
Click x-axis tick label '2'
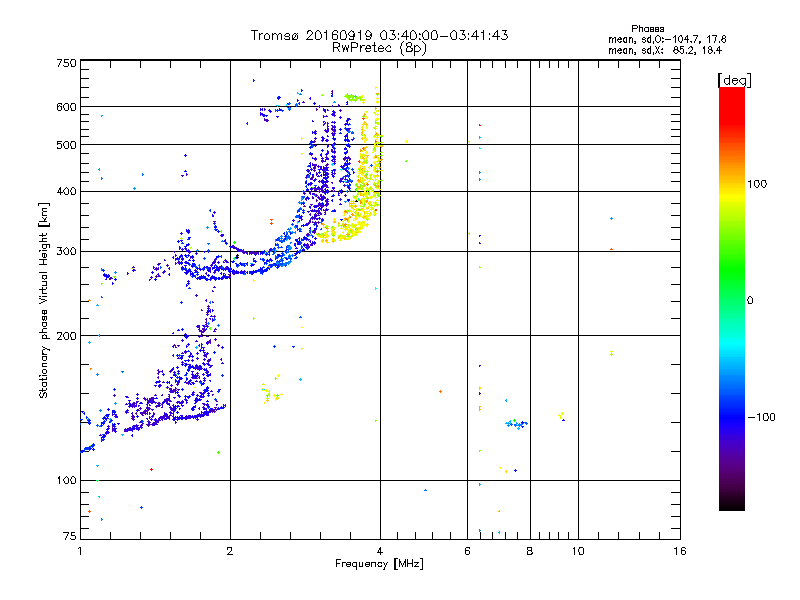tap(230, 551)
